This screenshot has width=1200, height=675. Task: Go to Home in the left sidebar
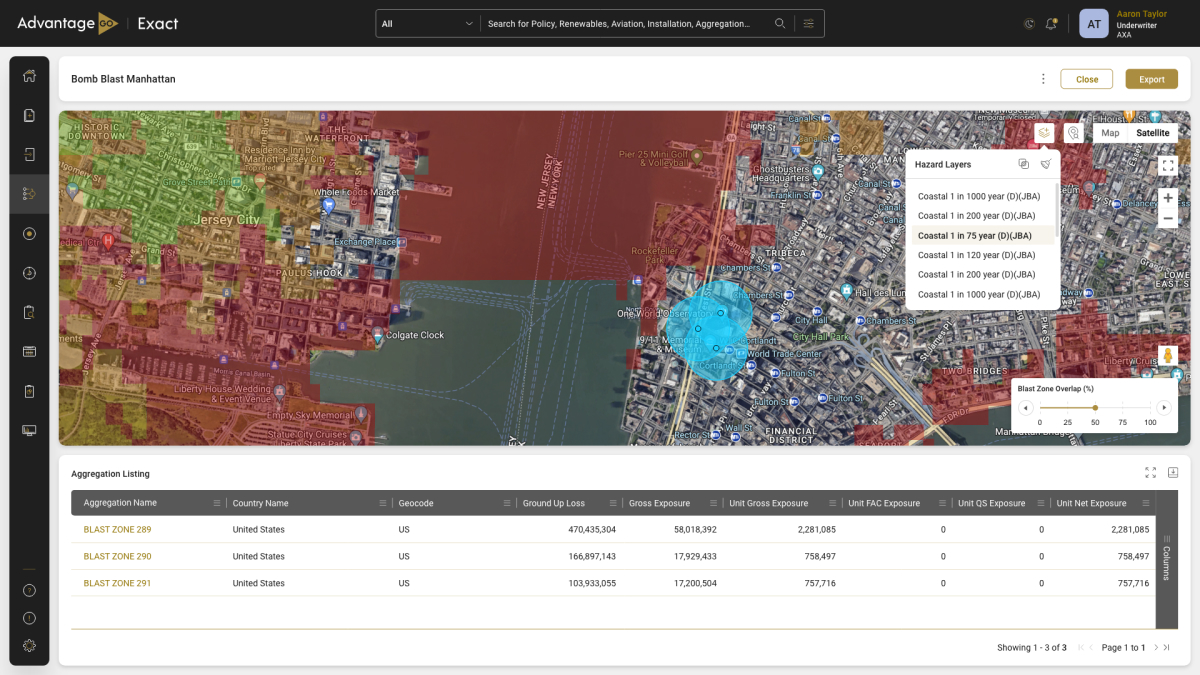tap(29, 76)
